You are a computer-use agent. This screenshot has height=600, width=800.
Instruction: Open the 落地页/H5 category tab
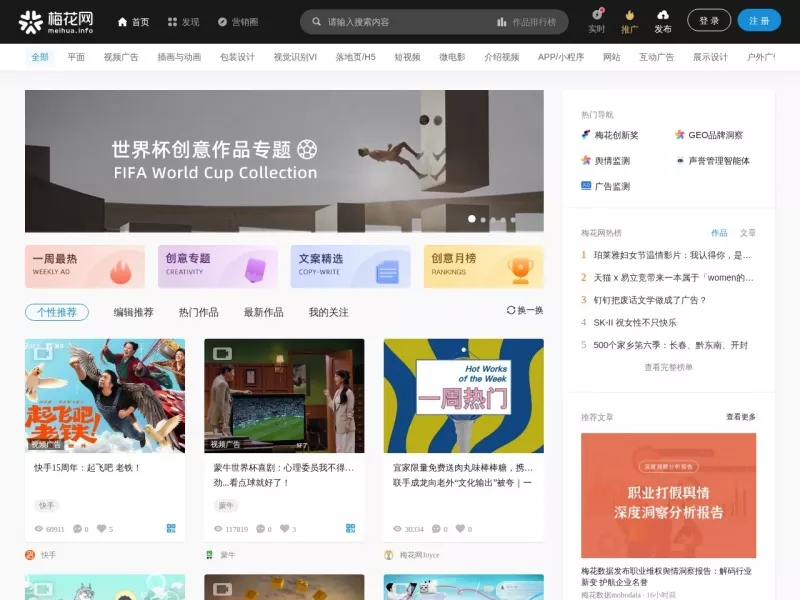356,57
